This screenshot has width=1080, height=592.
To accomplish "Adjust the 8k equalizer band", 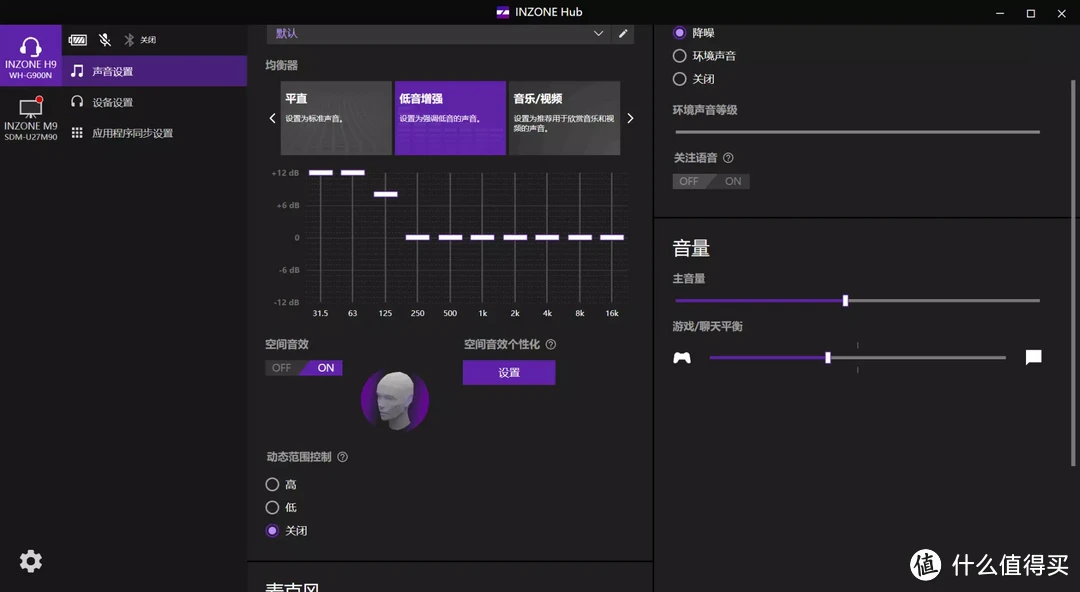I will click(x=579, y=237).
